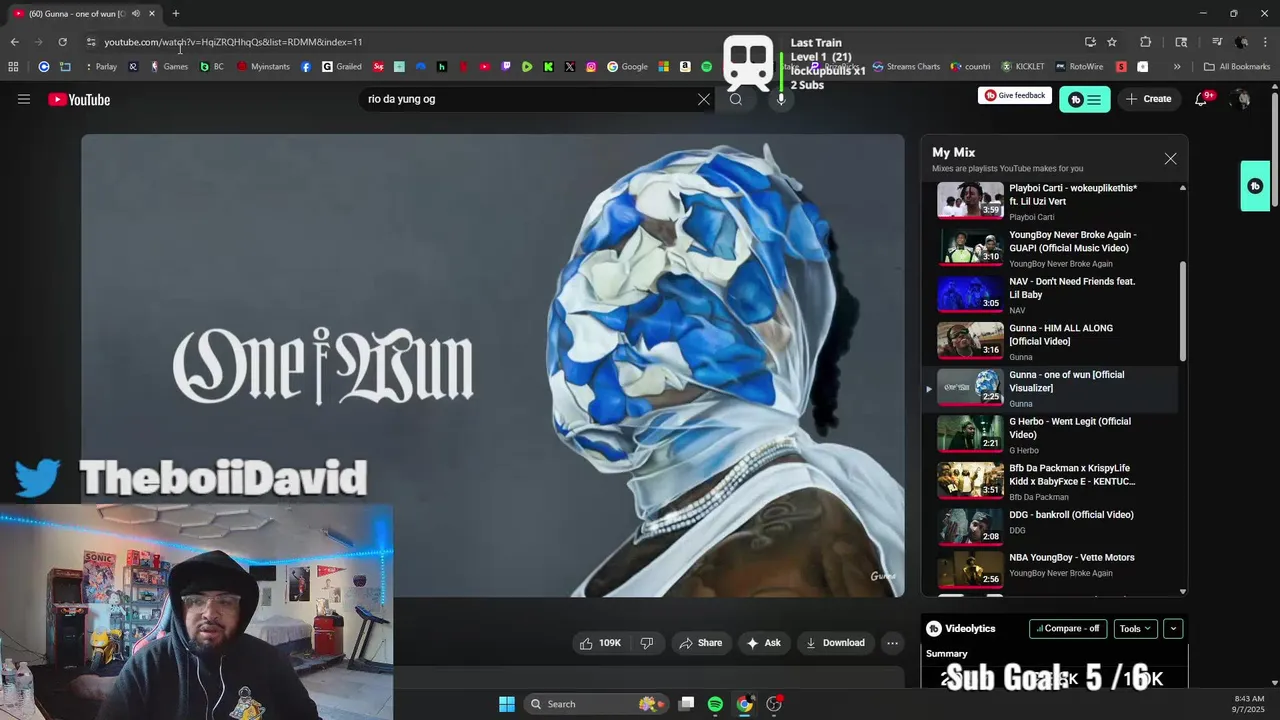Open a new Chrome tab
1280x720 pixels.
pyautogui.click(x=176, y=13)
